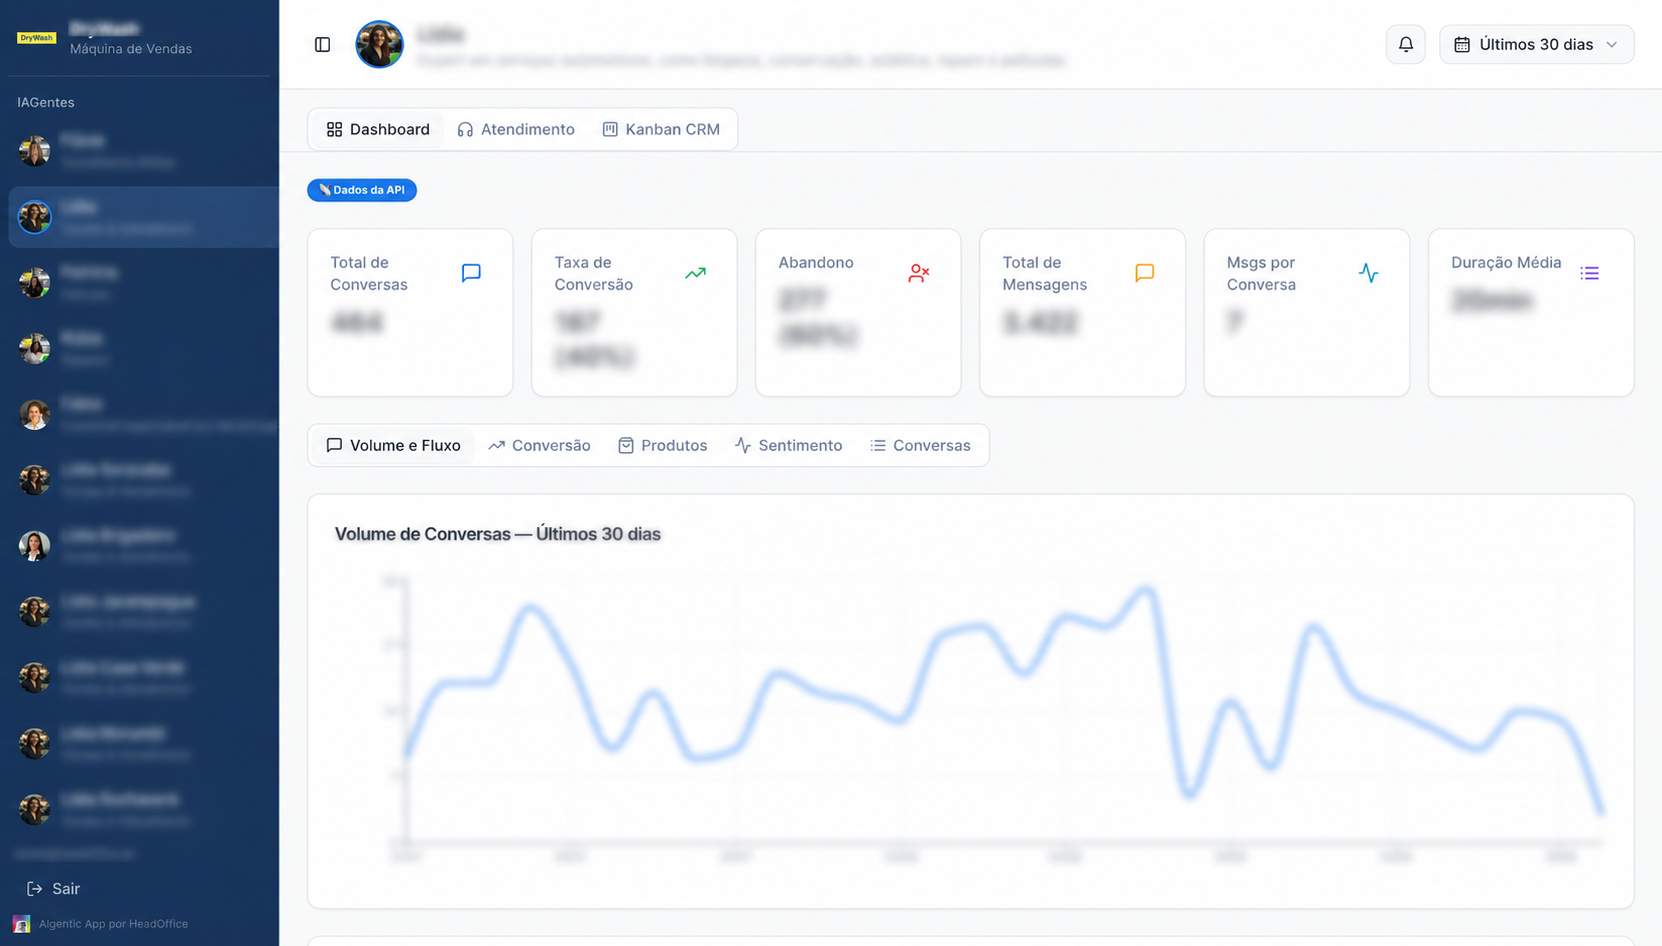Click the agent avatar in the page header
1662x946 pixels.
(379, 44)
